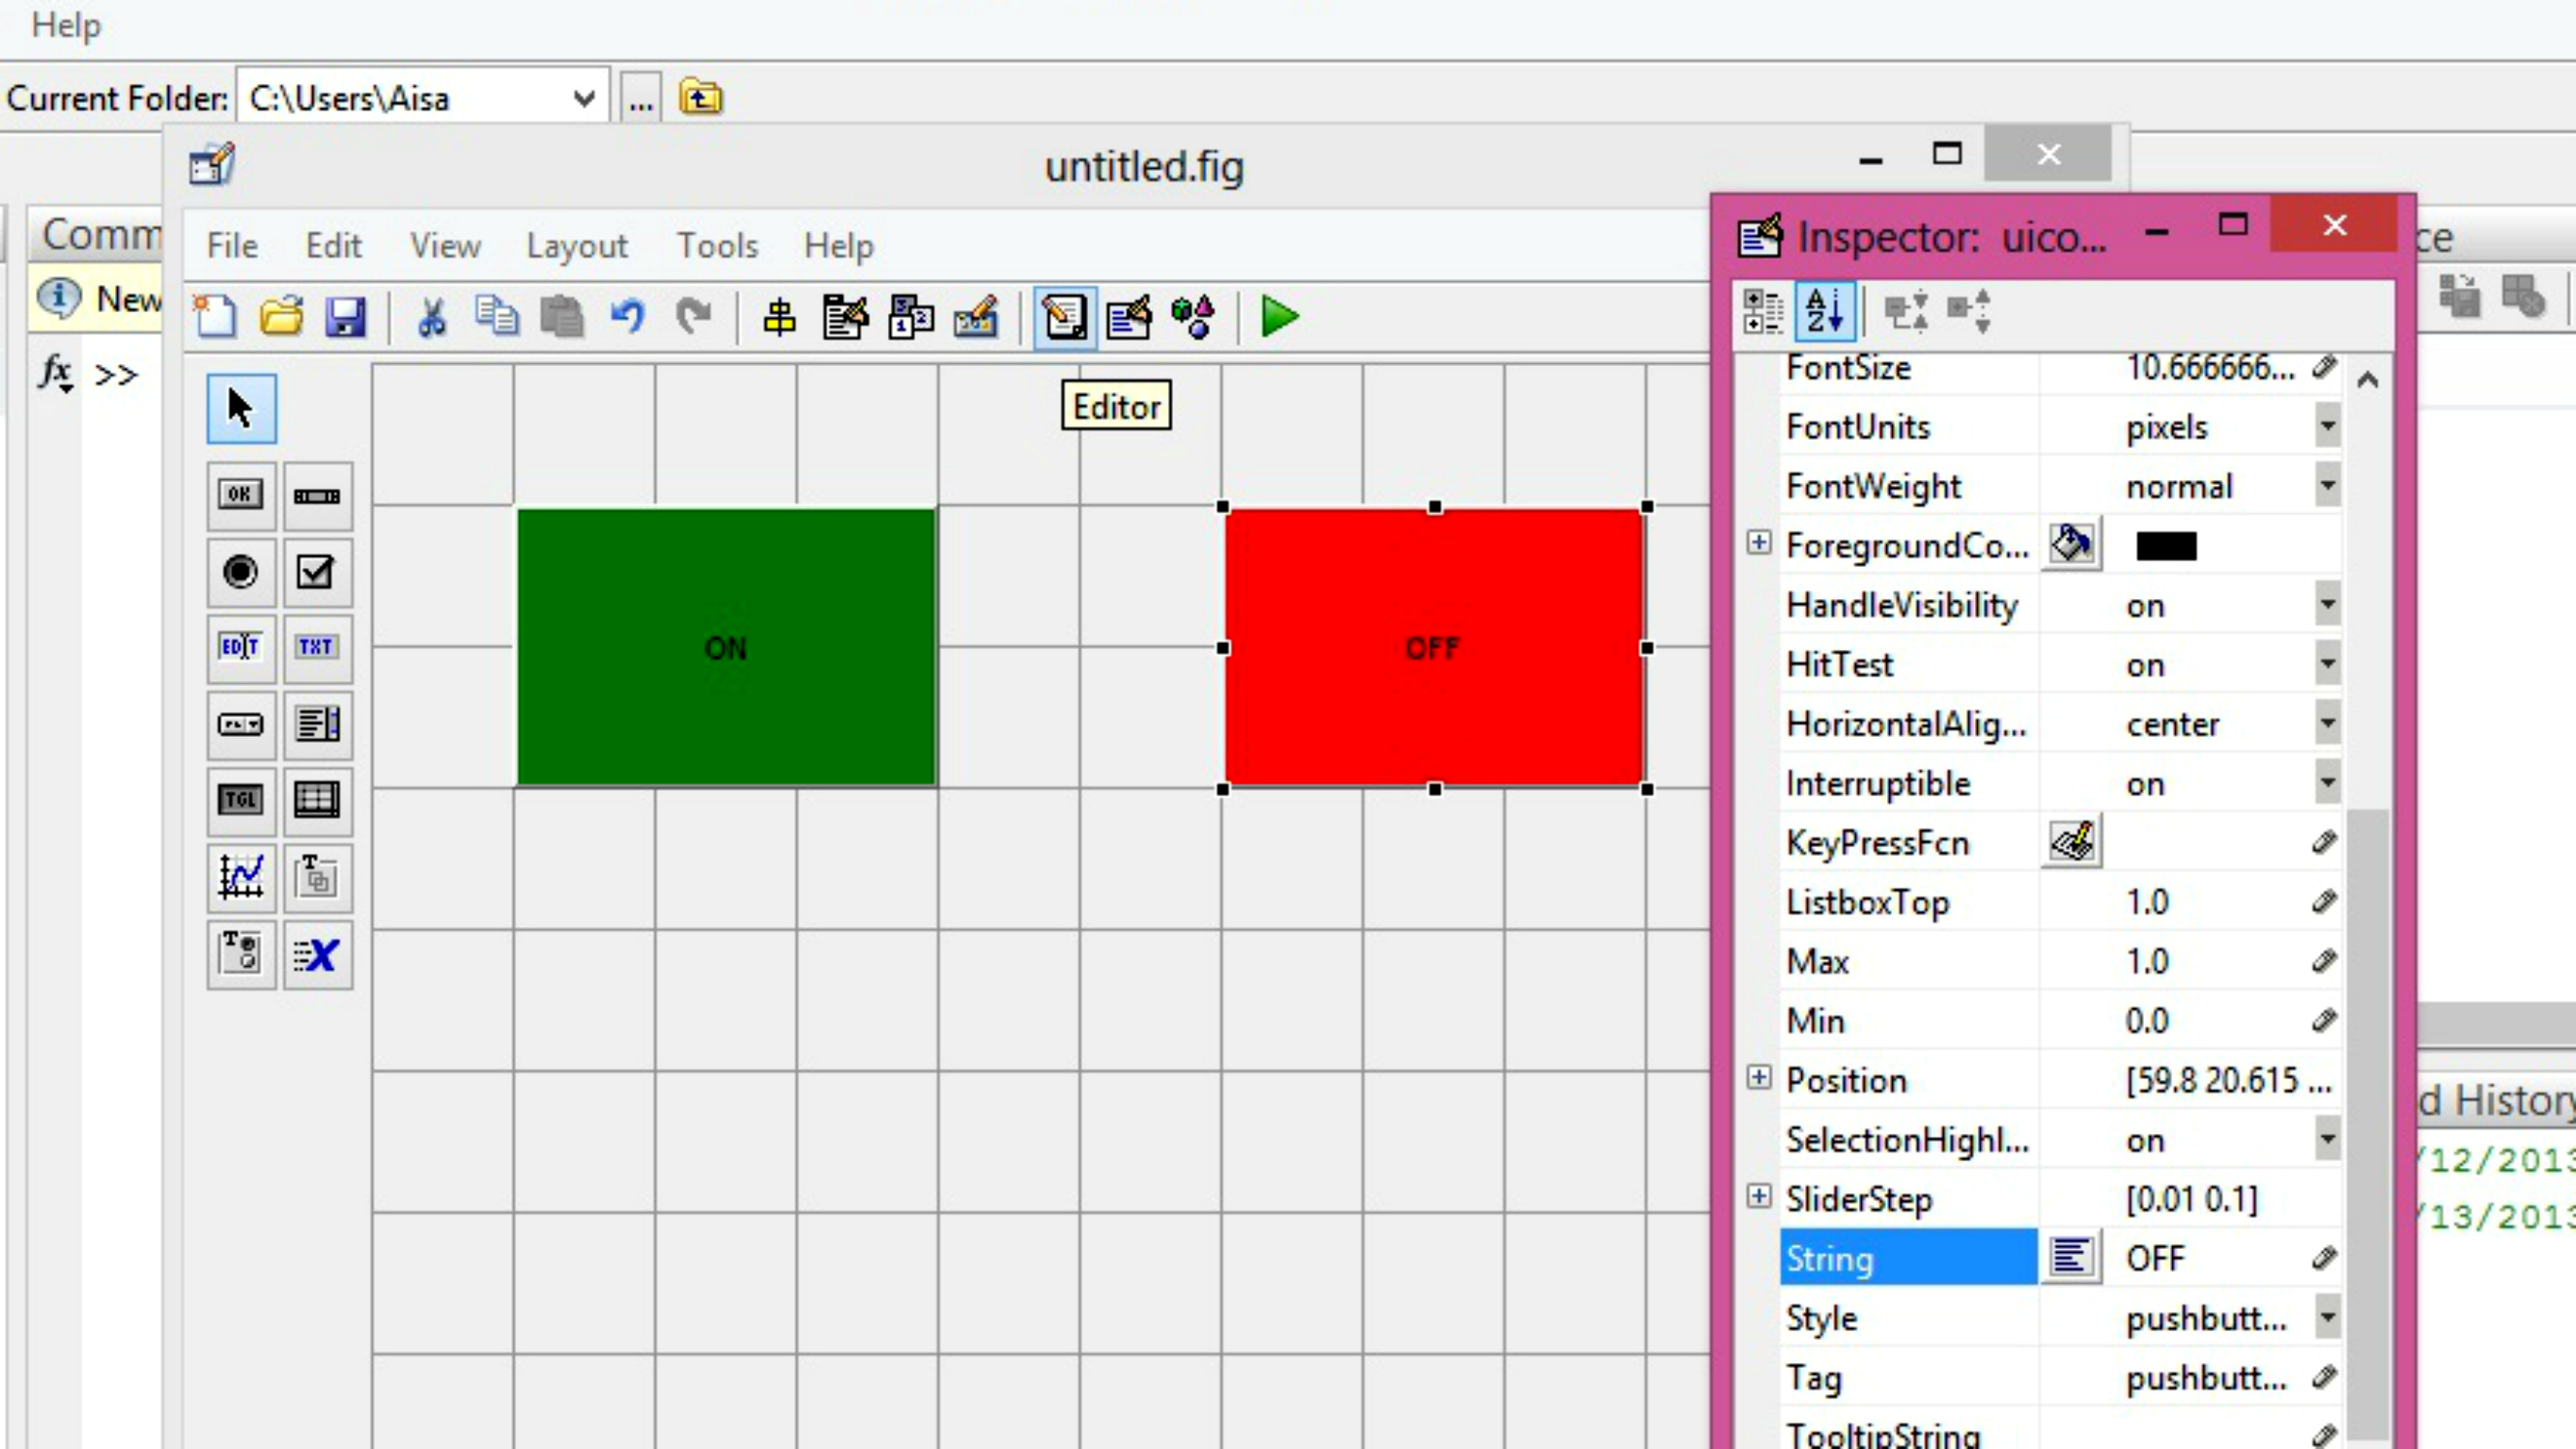The image size is (2576, 1449).
Task: Open the Editor toolbar button
Action: 1064,318
